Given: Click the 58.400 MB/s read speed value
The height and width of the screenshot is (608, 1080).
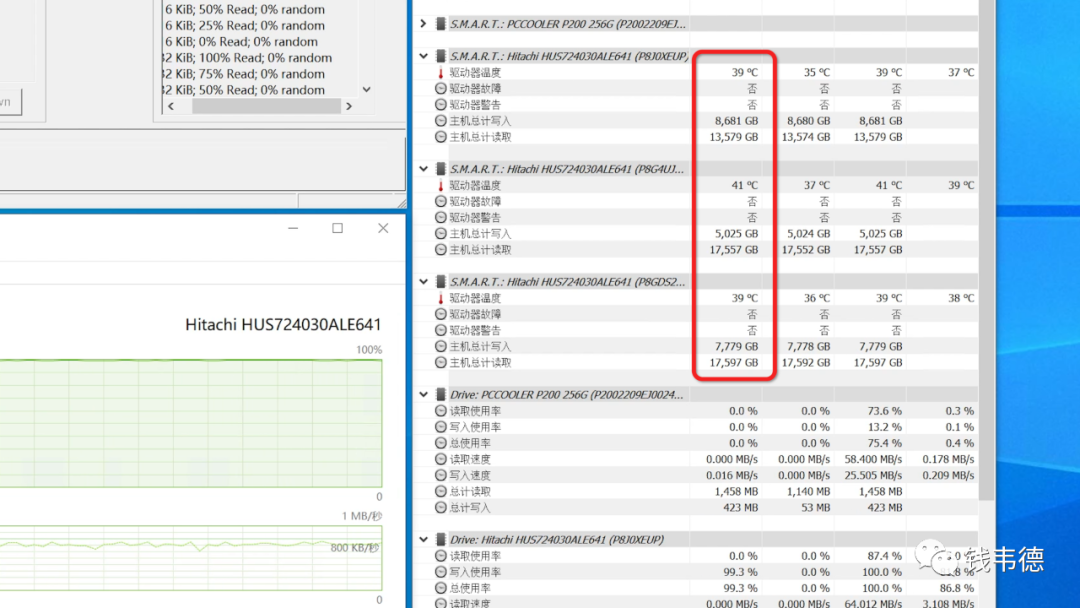Looking at the screenshot, I should click(x=874, y=459).
